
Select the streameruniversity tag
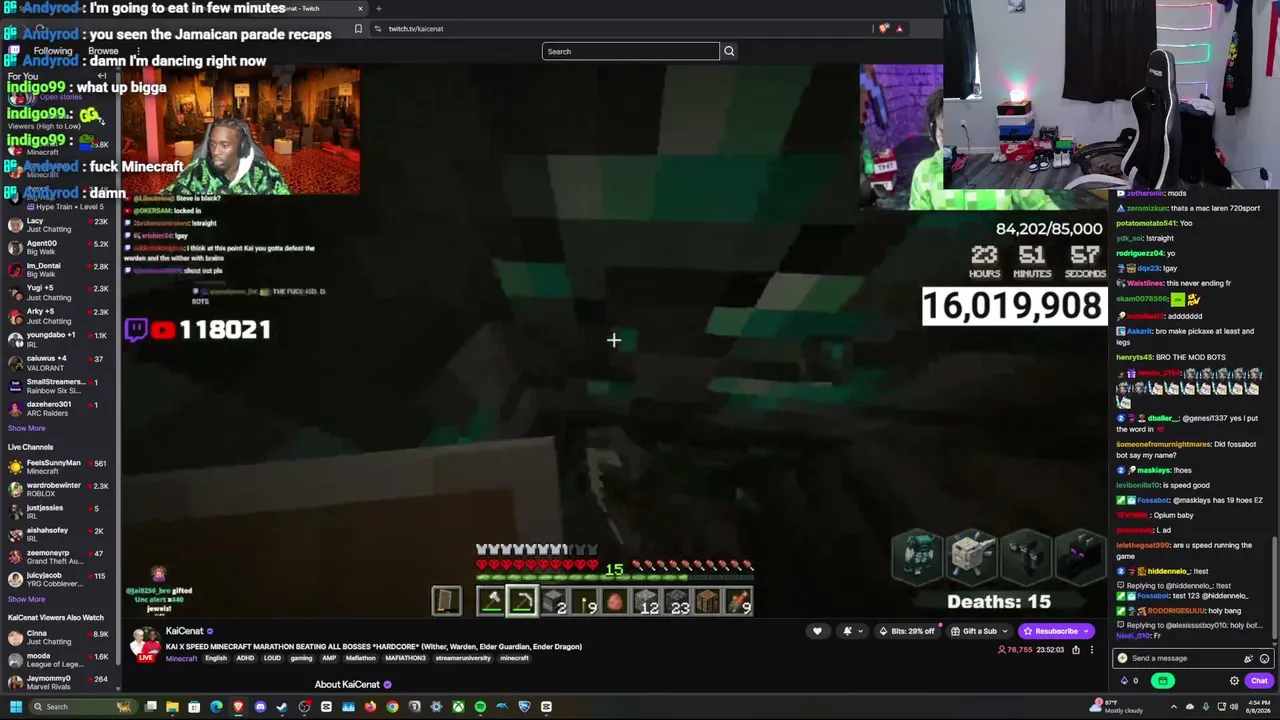(x=463, y=658)
